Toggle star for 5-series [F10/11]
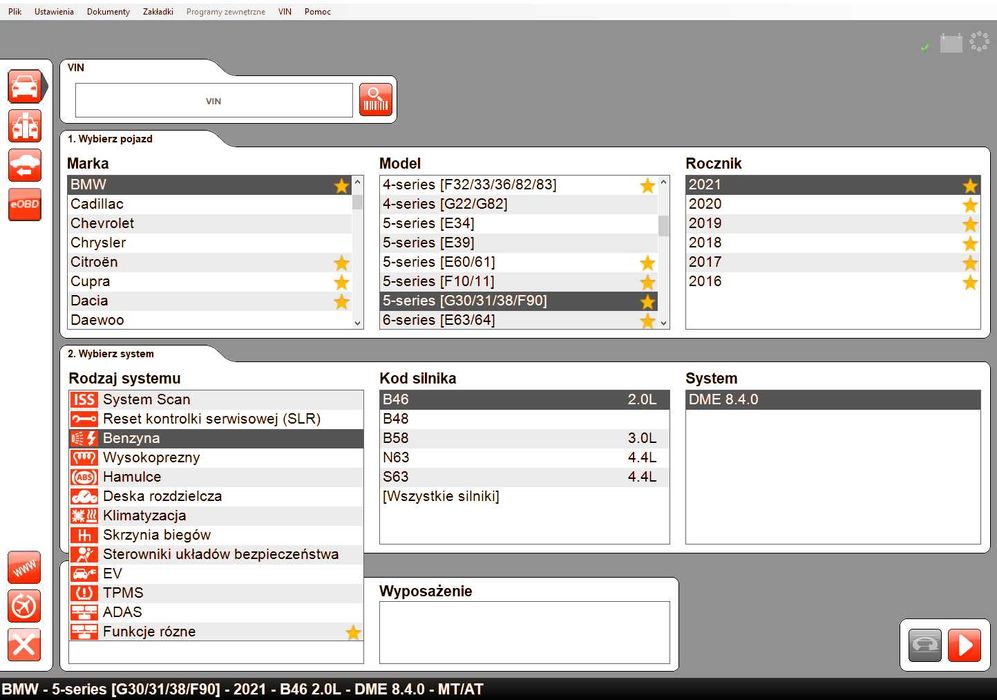This screenshot has height=700, width=997. [x=647, y=282]
